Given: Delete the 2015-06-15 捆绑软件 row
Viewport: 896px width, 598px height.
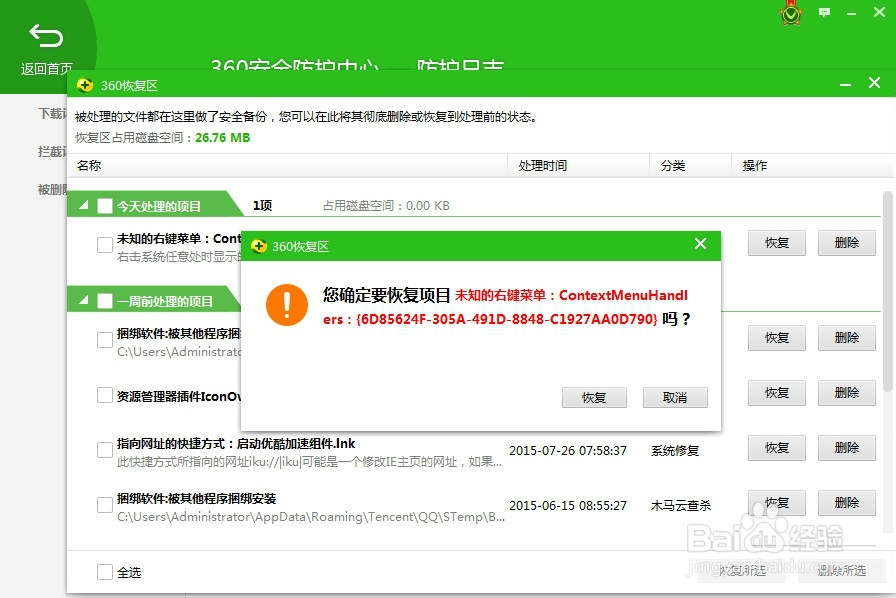Looking at the screenshot, I should click(x=846, y=503).
